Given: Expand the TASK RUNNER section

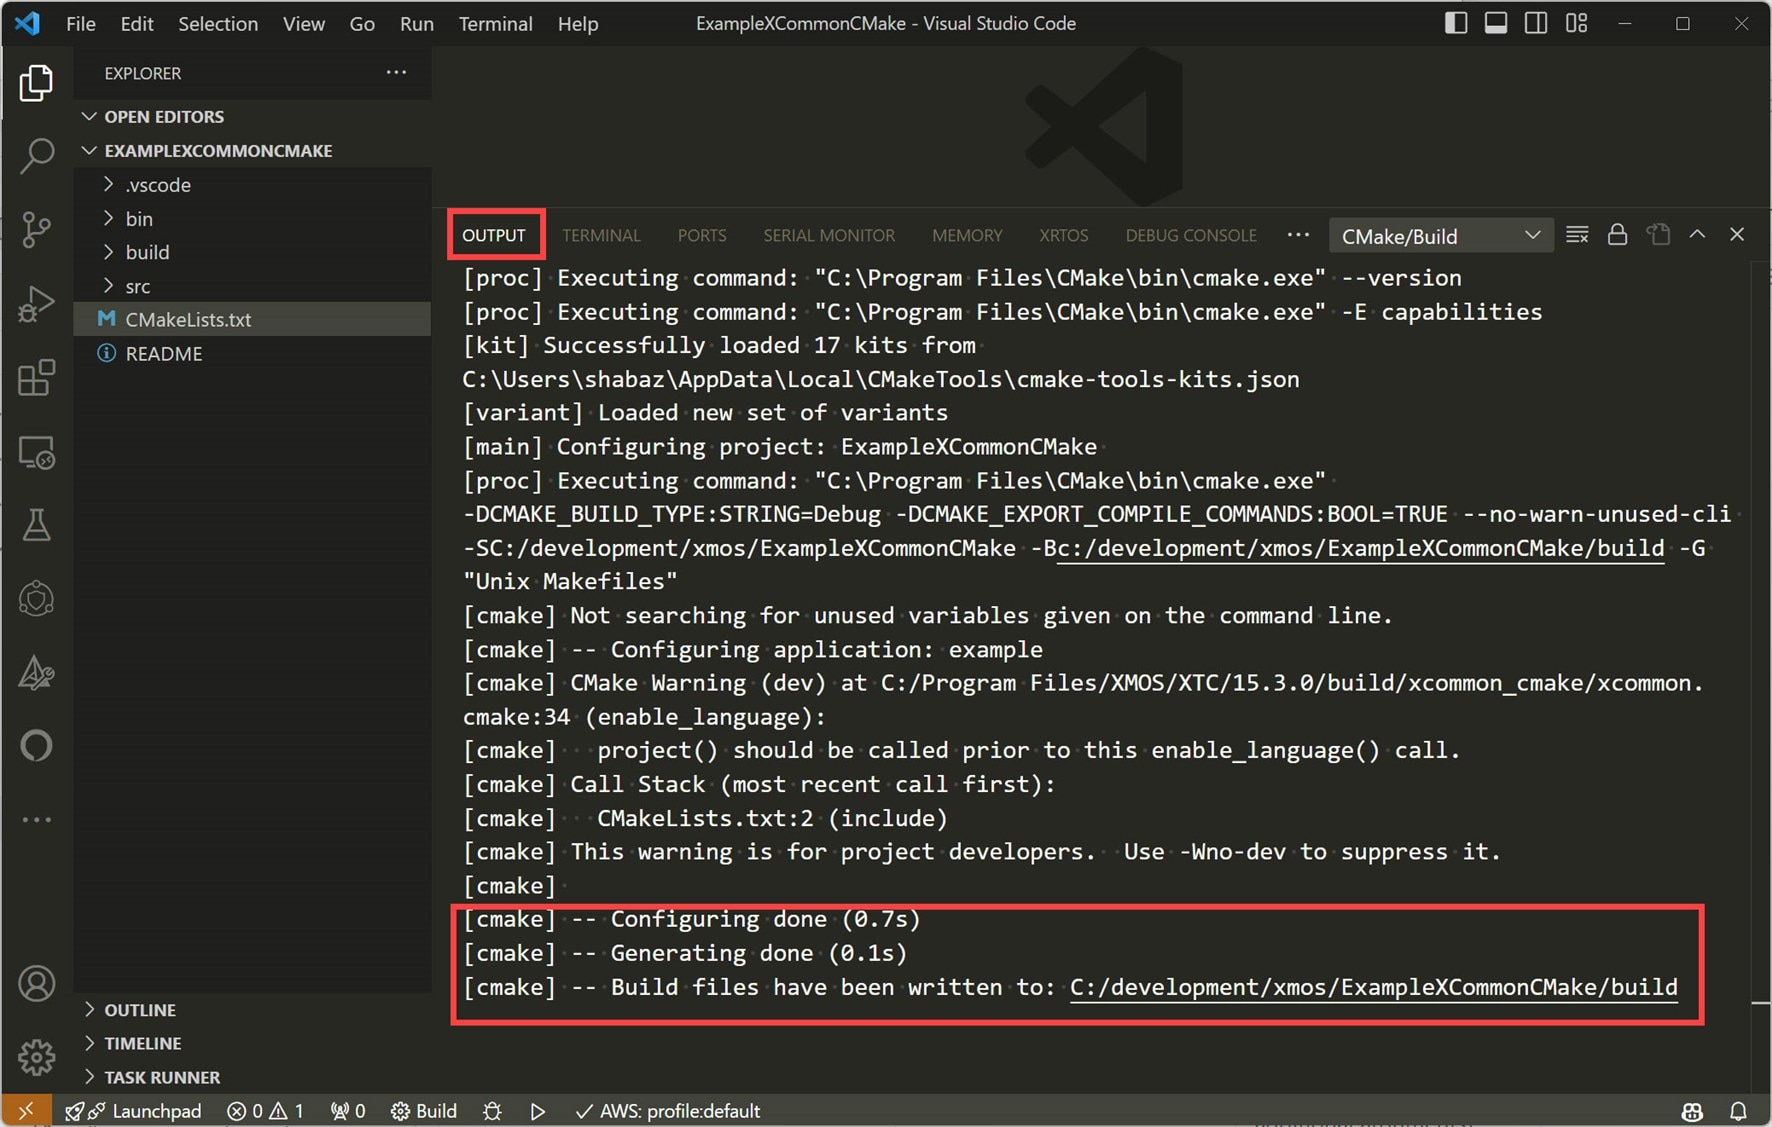Looking at the screenshot, I should click(x=253, y=1077).
